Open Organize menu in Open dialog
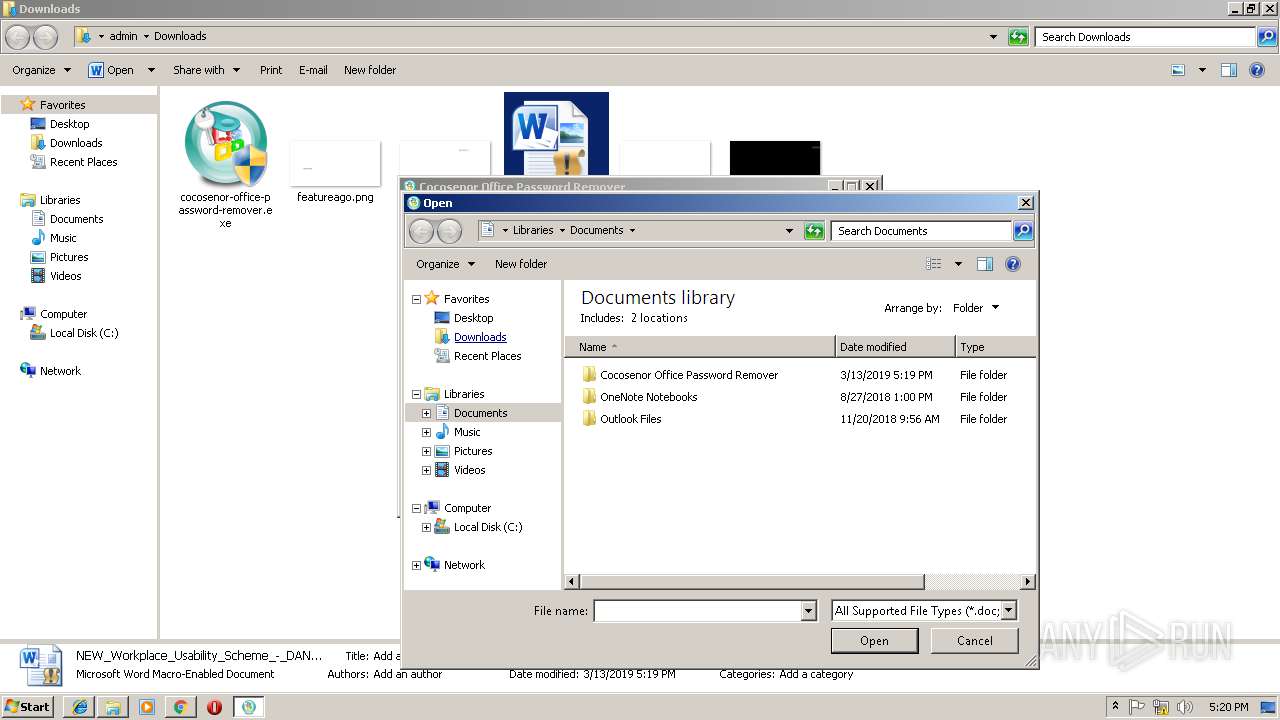The height and width of the screenshot is (720, 1280). point(445,264)
